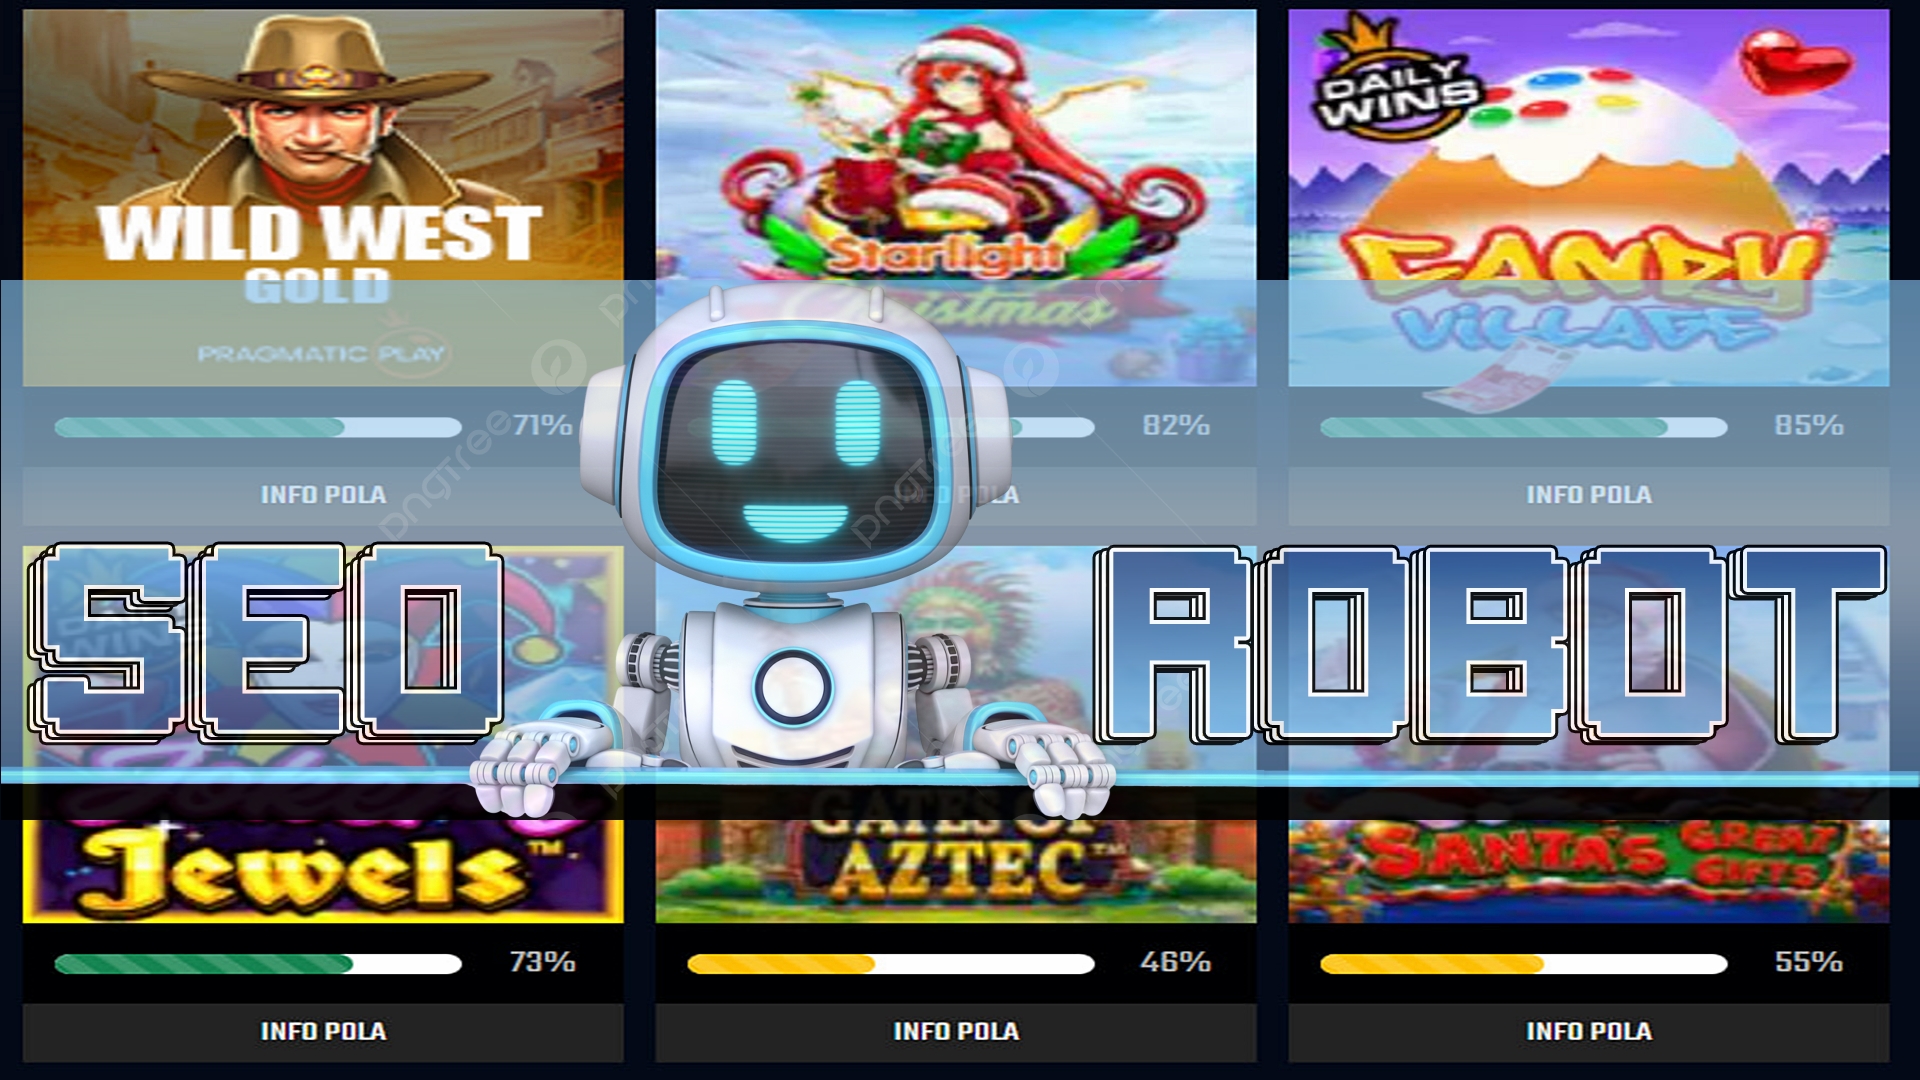1920x1080 pixels.
Task: Click INFO POLA below Gates of Aztec
Action: point(956,1032)
